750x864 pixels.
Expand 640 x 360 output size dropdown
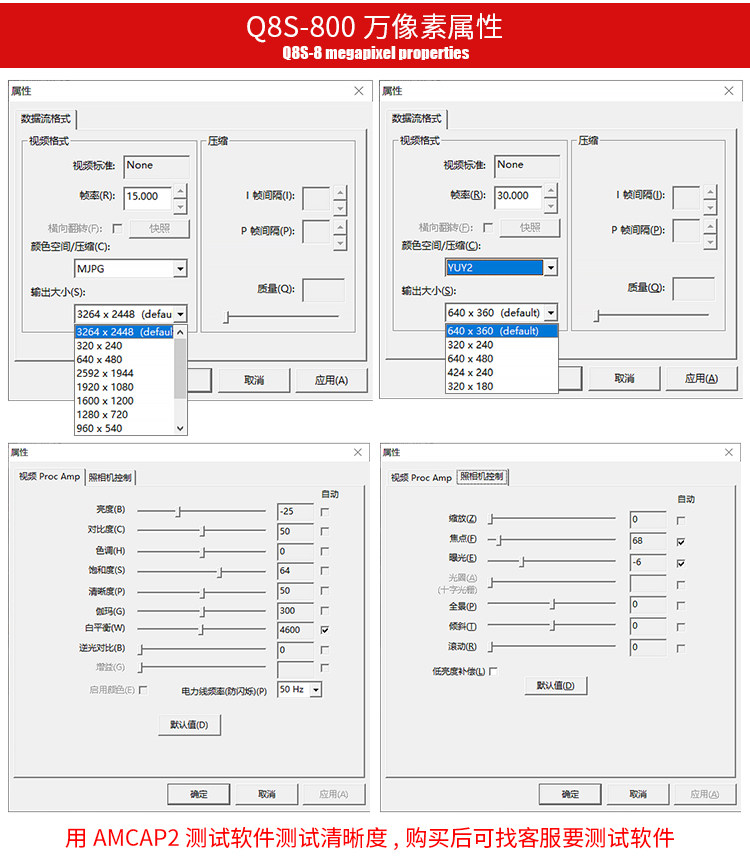point(551,313)
